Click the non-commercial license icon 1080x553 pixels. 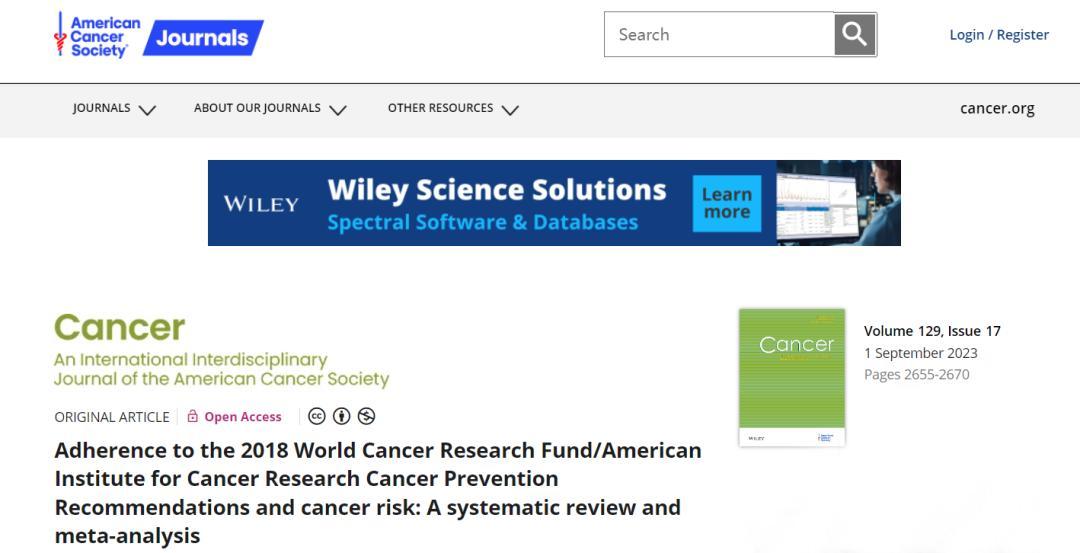[366, 417]
